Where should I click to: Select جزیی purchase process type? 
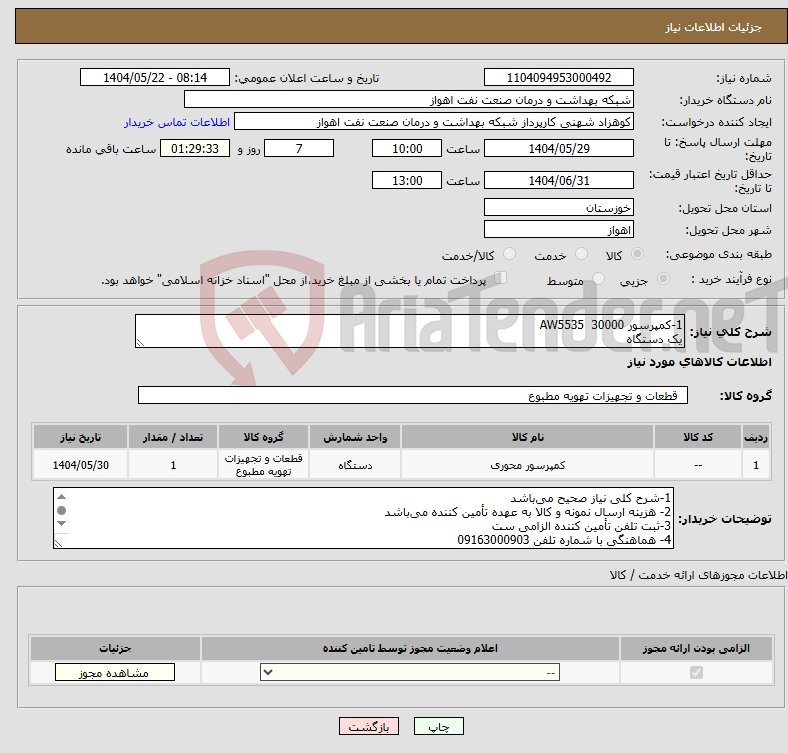(665, 280)
